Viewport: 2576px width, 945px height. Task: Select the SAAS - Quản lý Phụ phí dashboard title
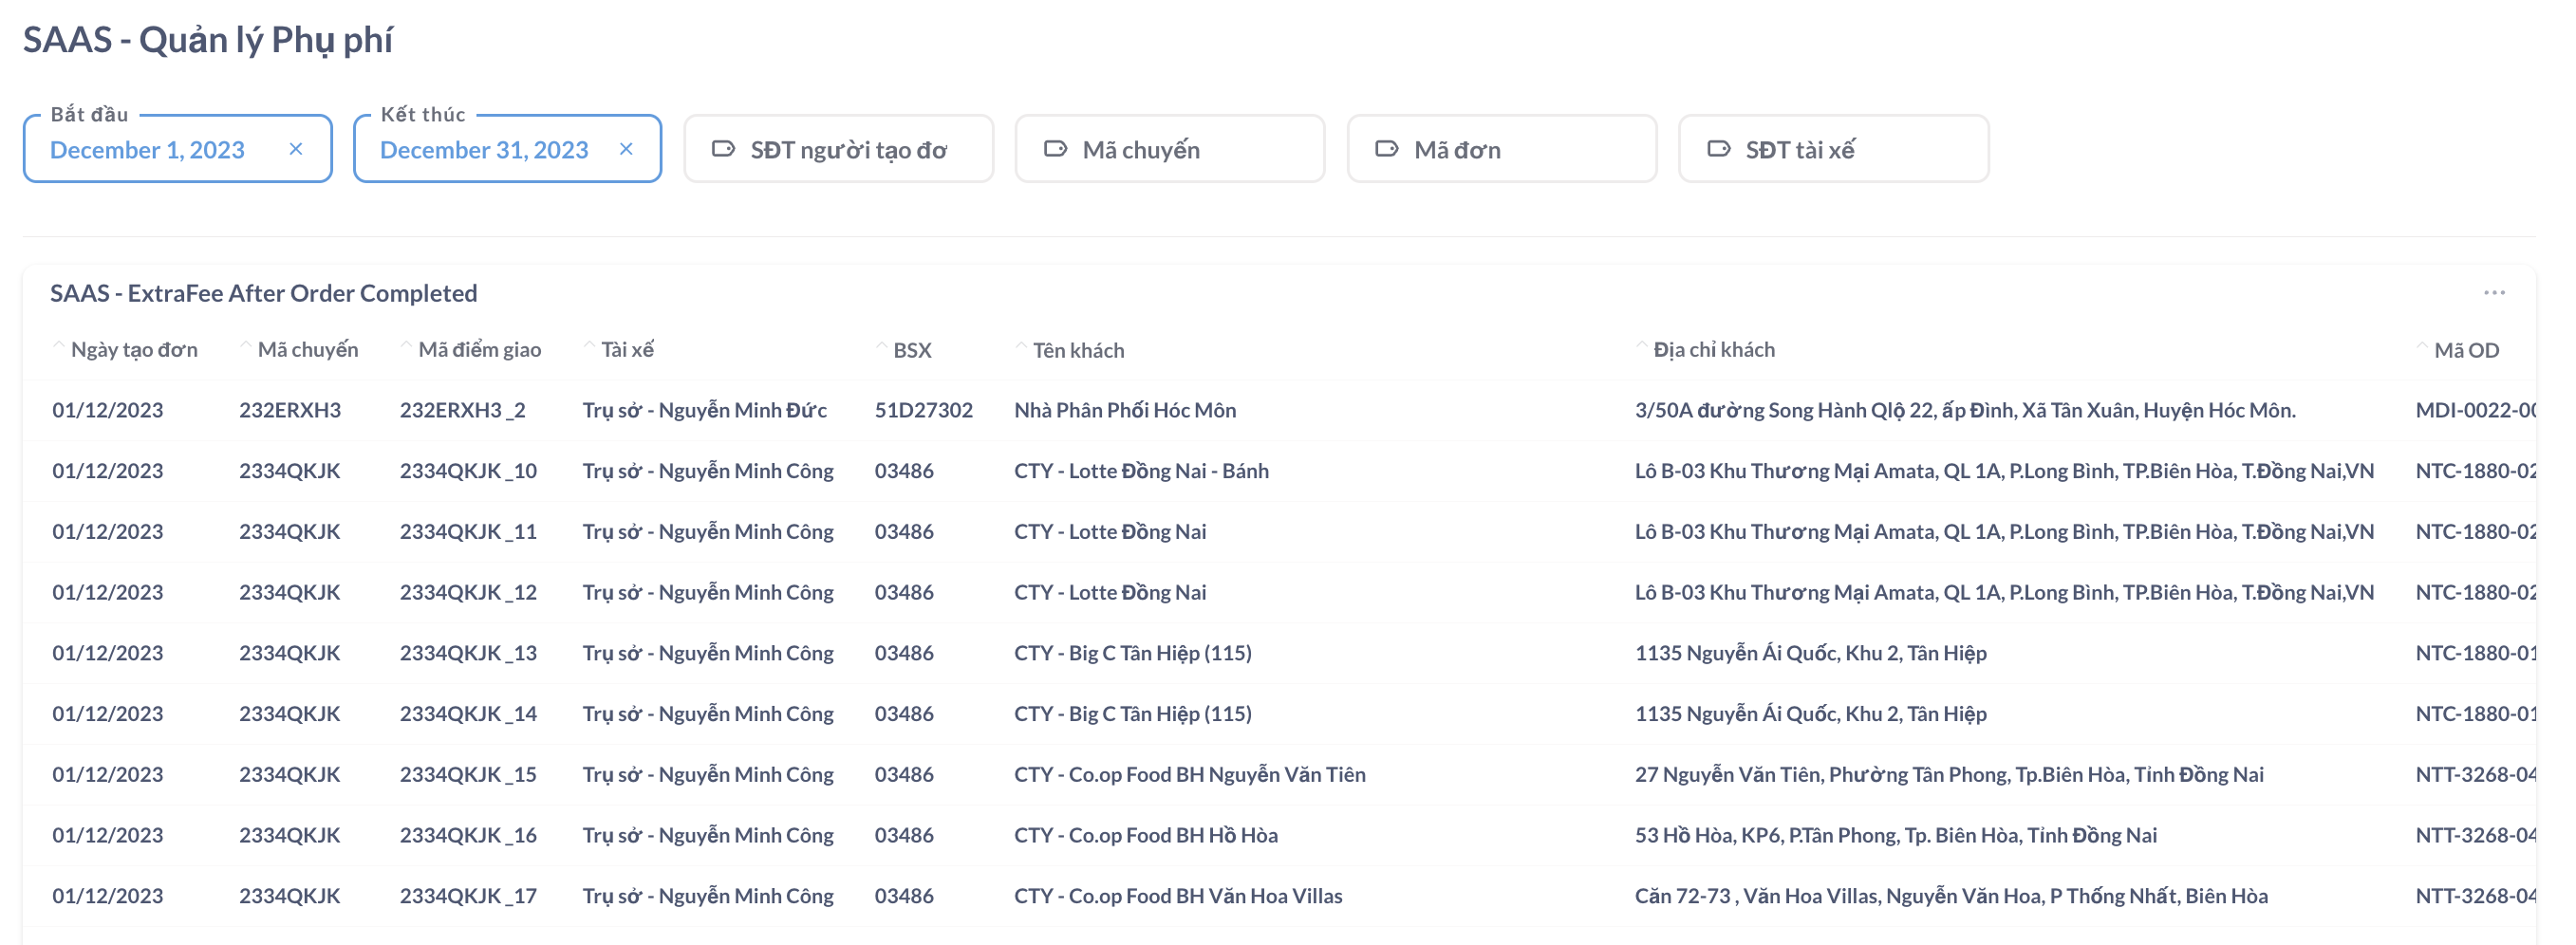[x=208, y=40]
